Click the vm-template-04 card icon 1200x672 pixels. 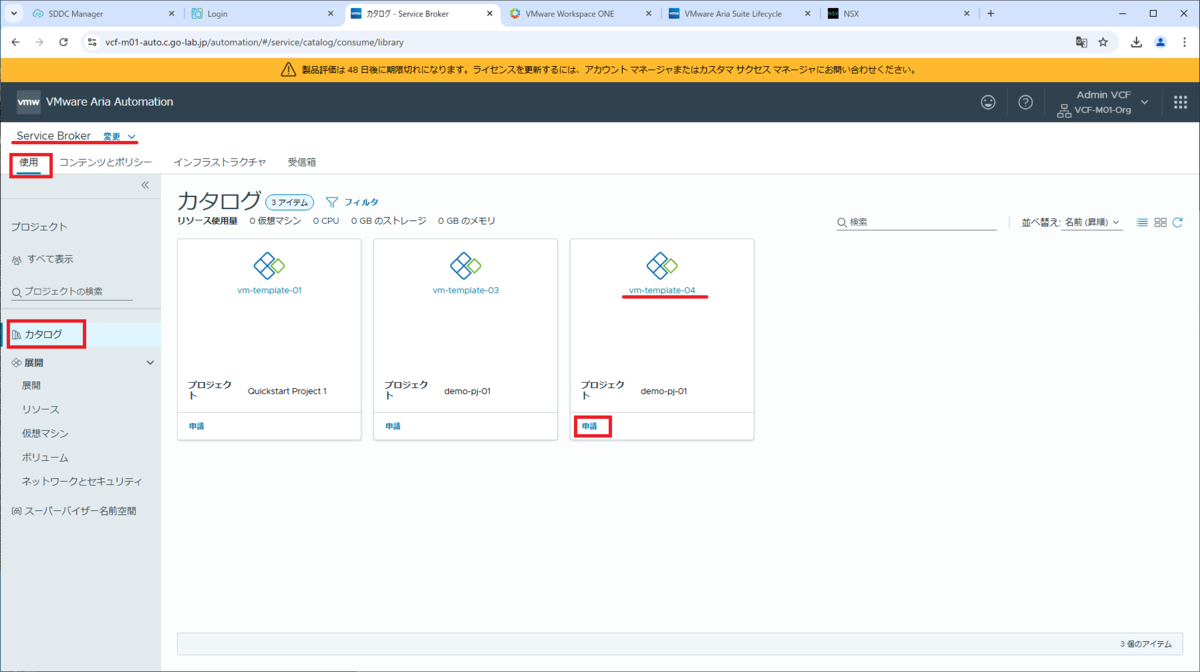coord(661,265)
